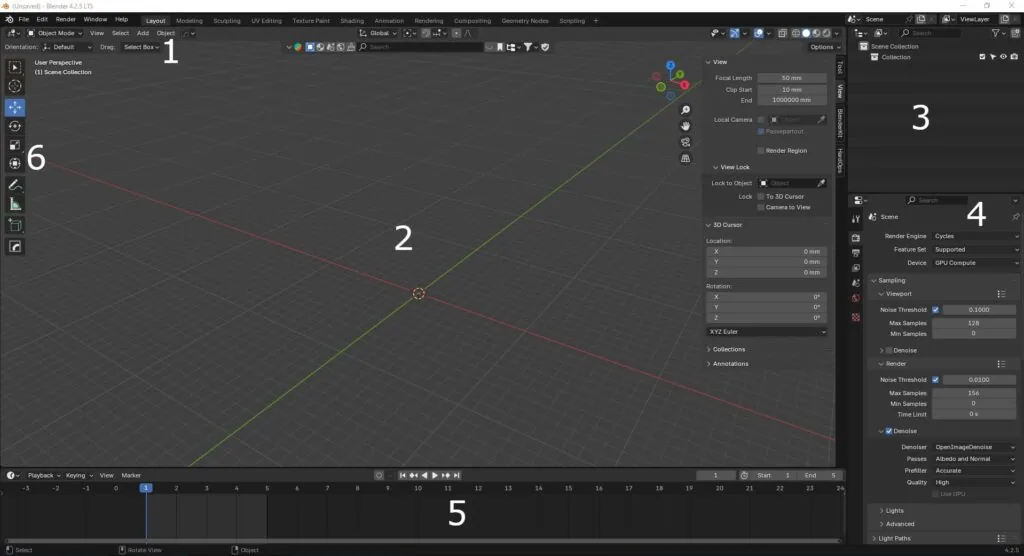Click the zoom magnifier viewport icon
The width and height of the screenshot is (1024, 556).
pos(685,110)
